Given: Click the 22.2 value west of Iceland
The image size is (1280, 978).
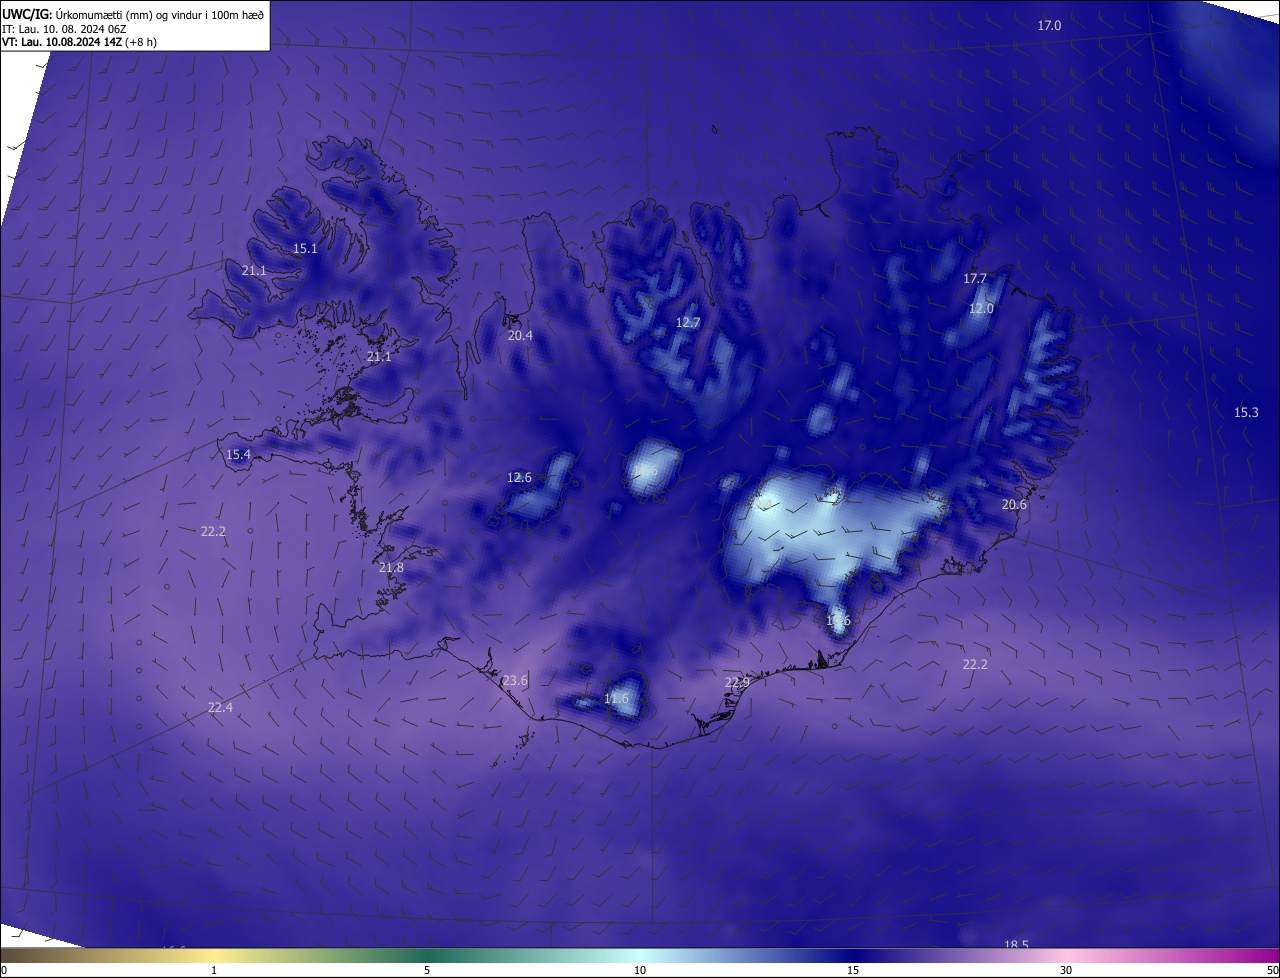Looking at the screenshot, I should (x=213, y=531).
